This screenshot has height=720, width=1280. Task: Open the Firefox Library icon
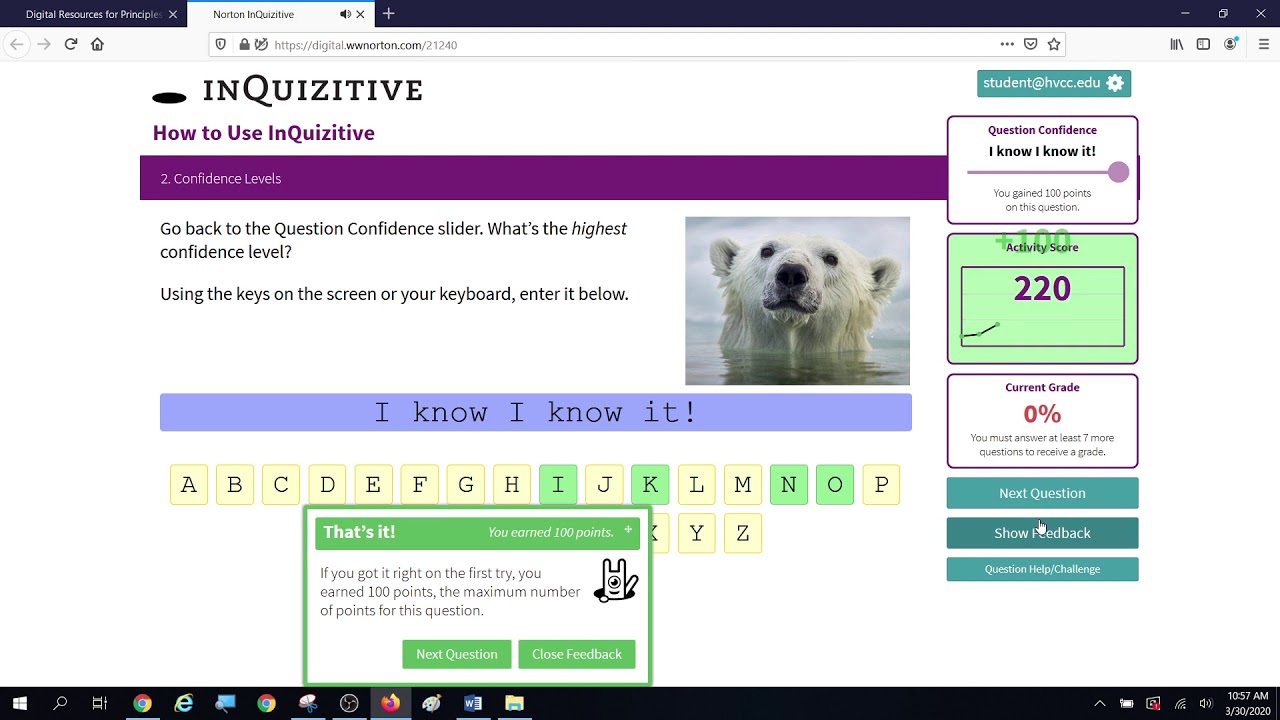click(1177, 44)
